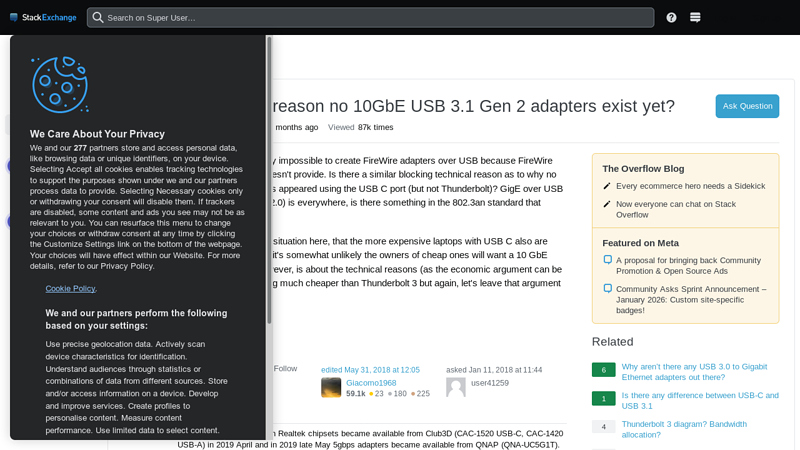Click the meta icon beside Community Promotion proposal
Screen dimensions: 800x450
[607, 260]
